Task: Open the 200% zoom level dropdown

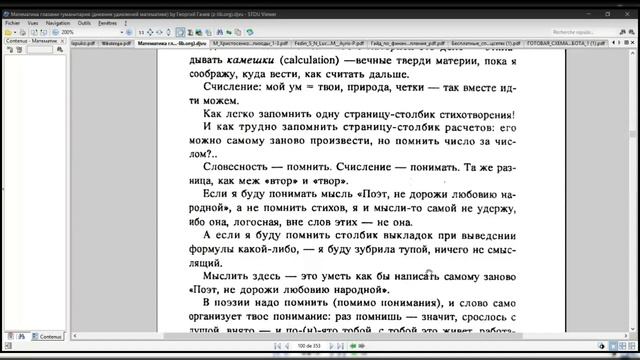Action: pyautogui.click(x=122, y=32)
